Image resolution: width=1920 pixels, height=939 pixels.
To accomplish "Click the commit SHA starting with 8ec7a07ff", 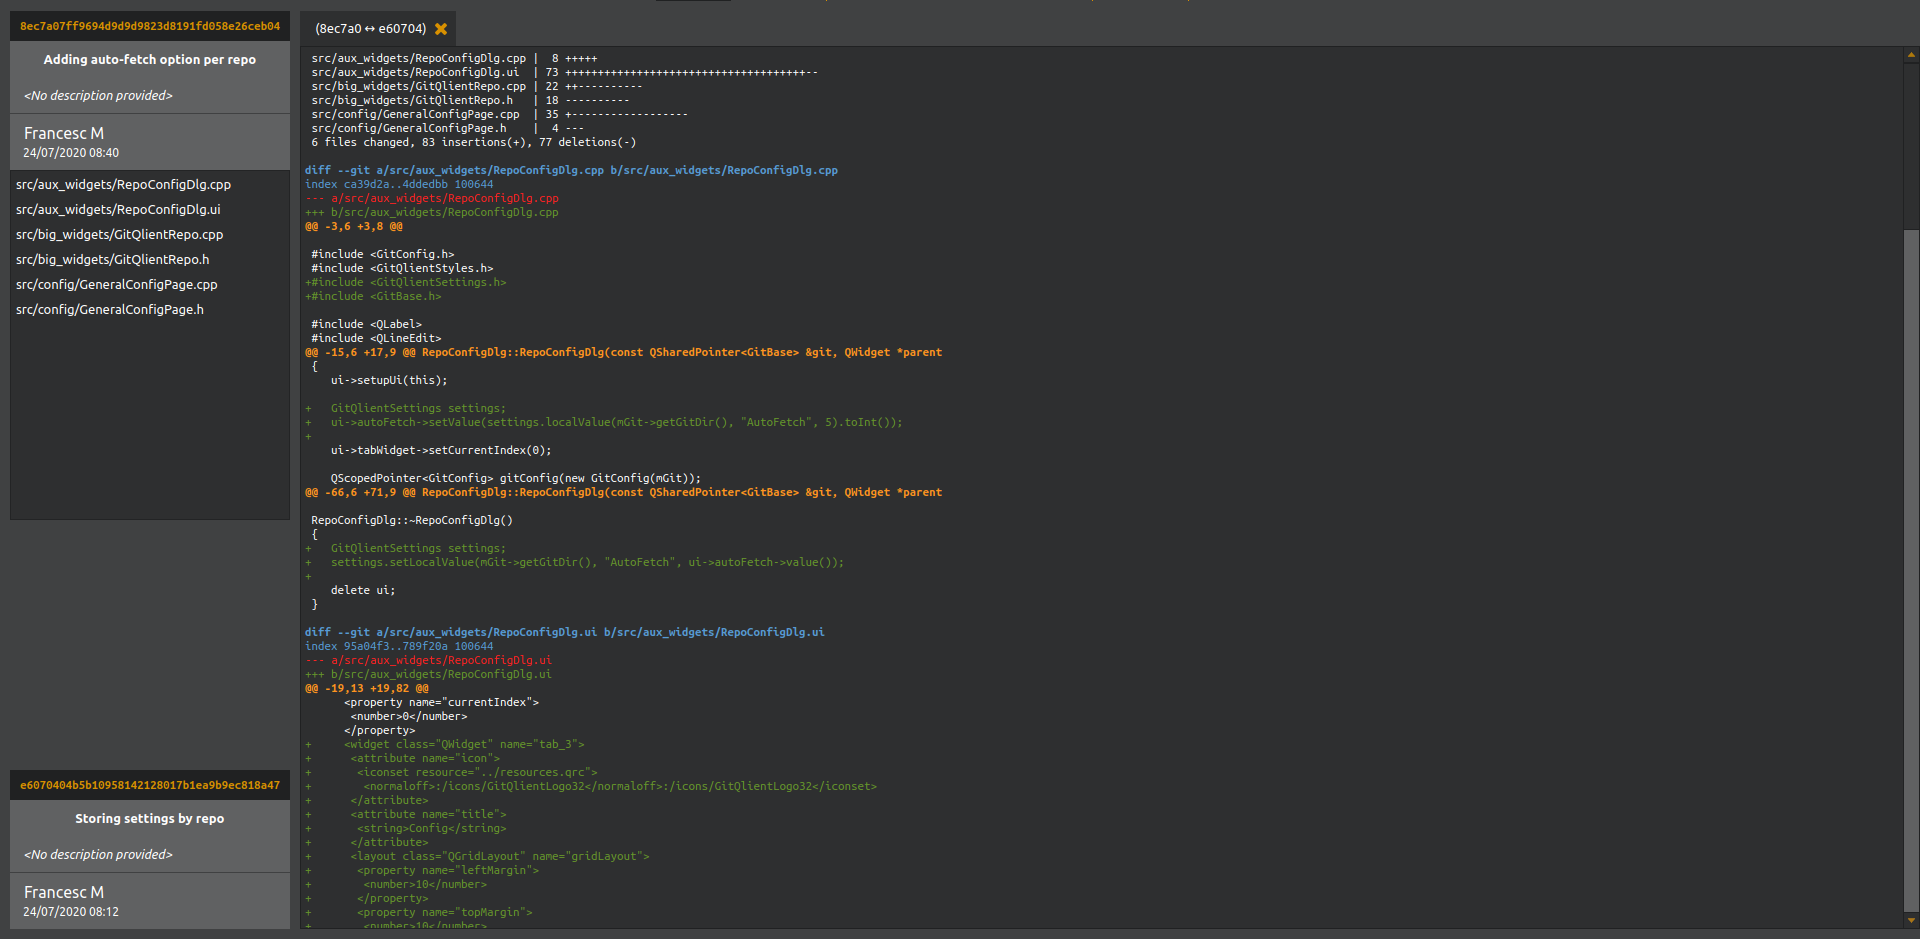I will click(x=150, y=26).
